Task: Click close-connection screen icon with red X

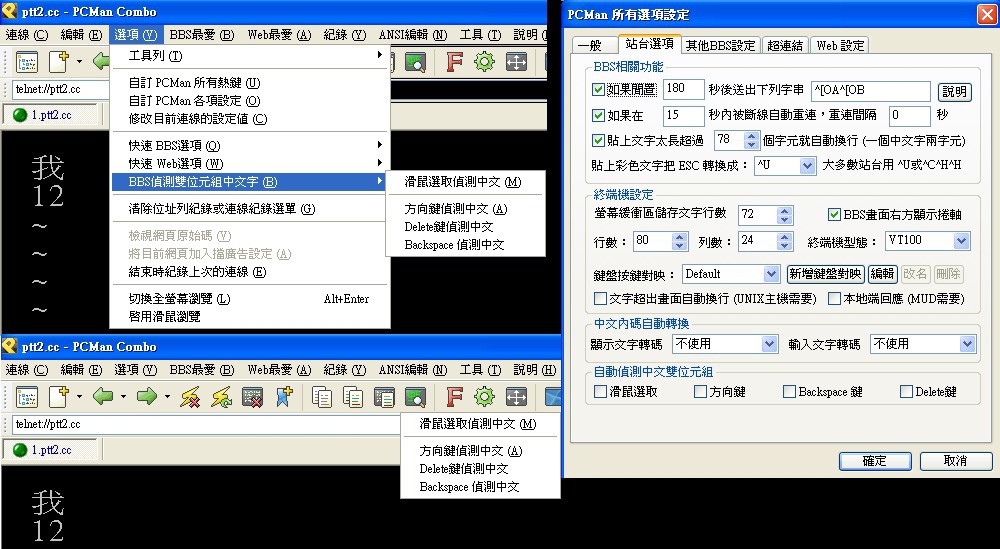Action: click(253, 397)
